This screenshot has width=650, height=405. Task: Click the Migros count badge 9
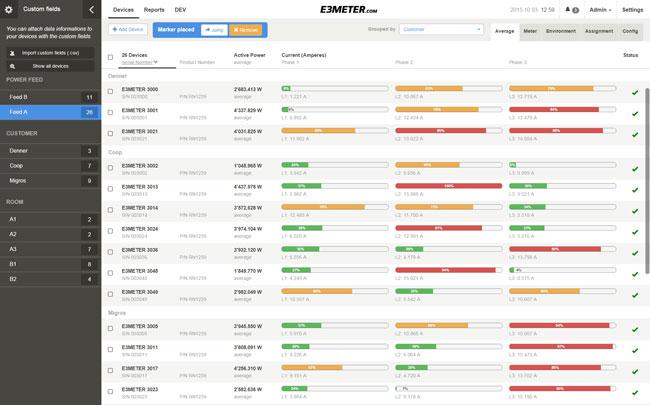click(x=90, y=181)
